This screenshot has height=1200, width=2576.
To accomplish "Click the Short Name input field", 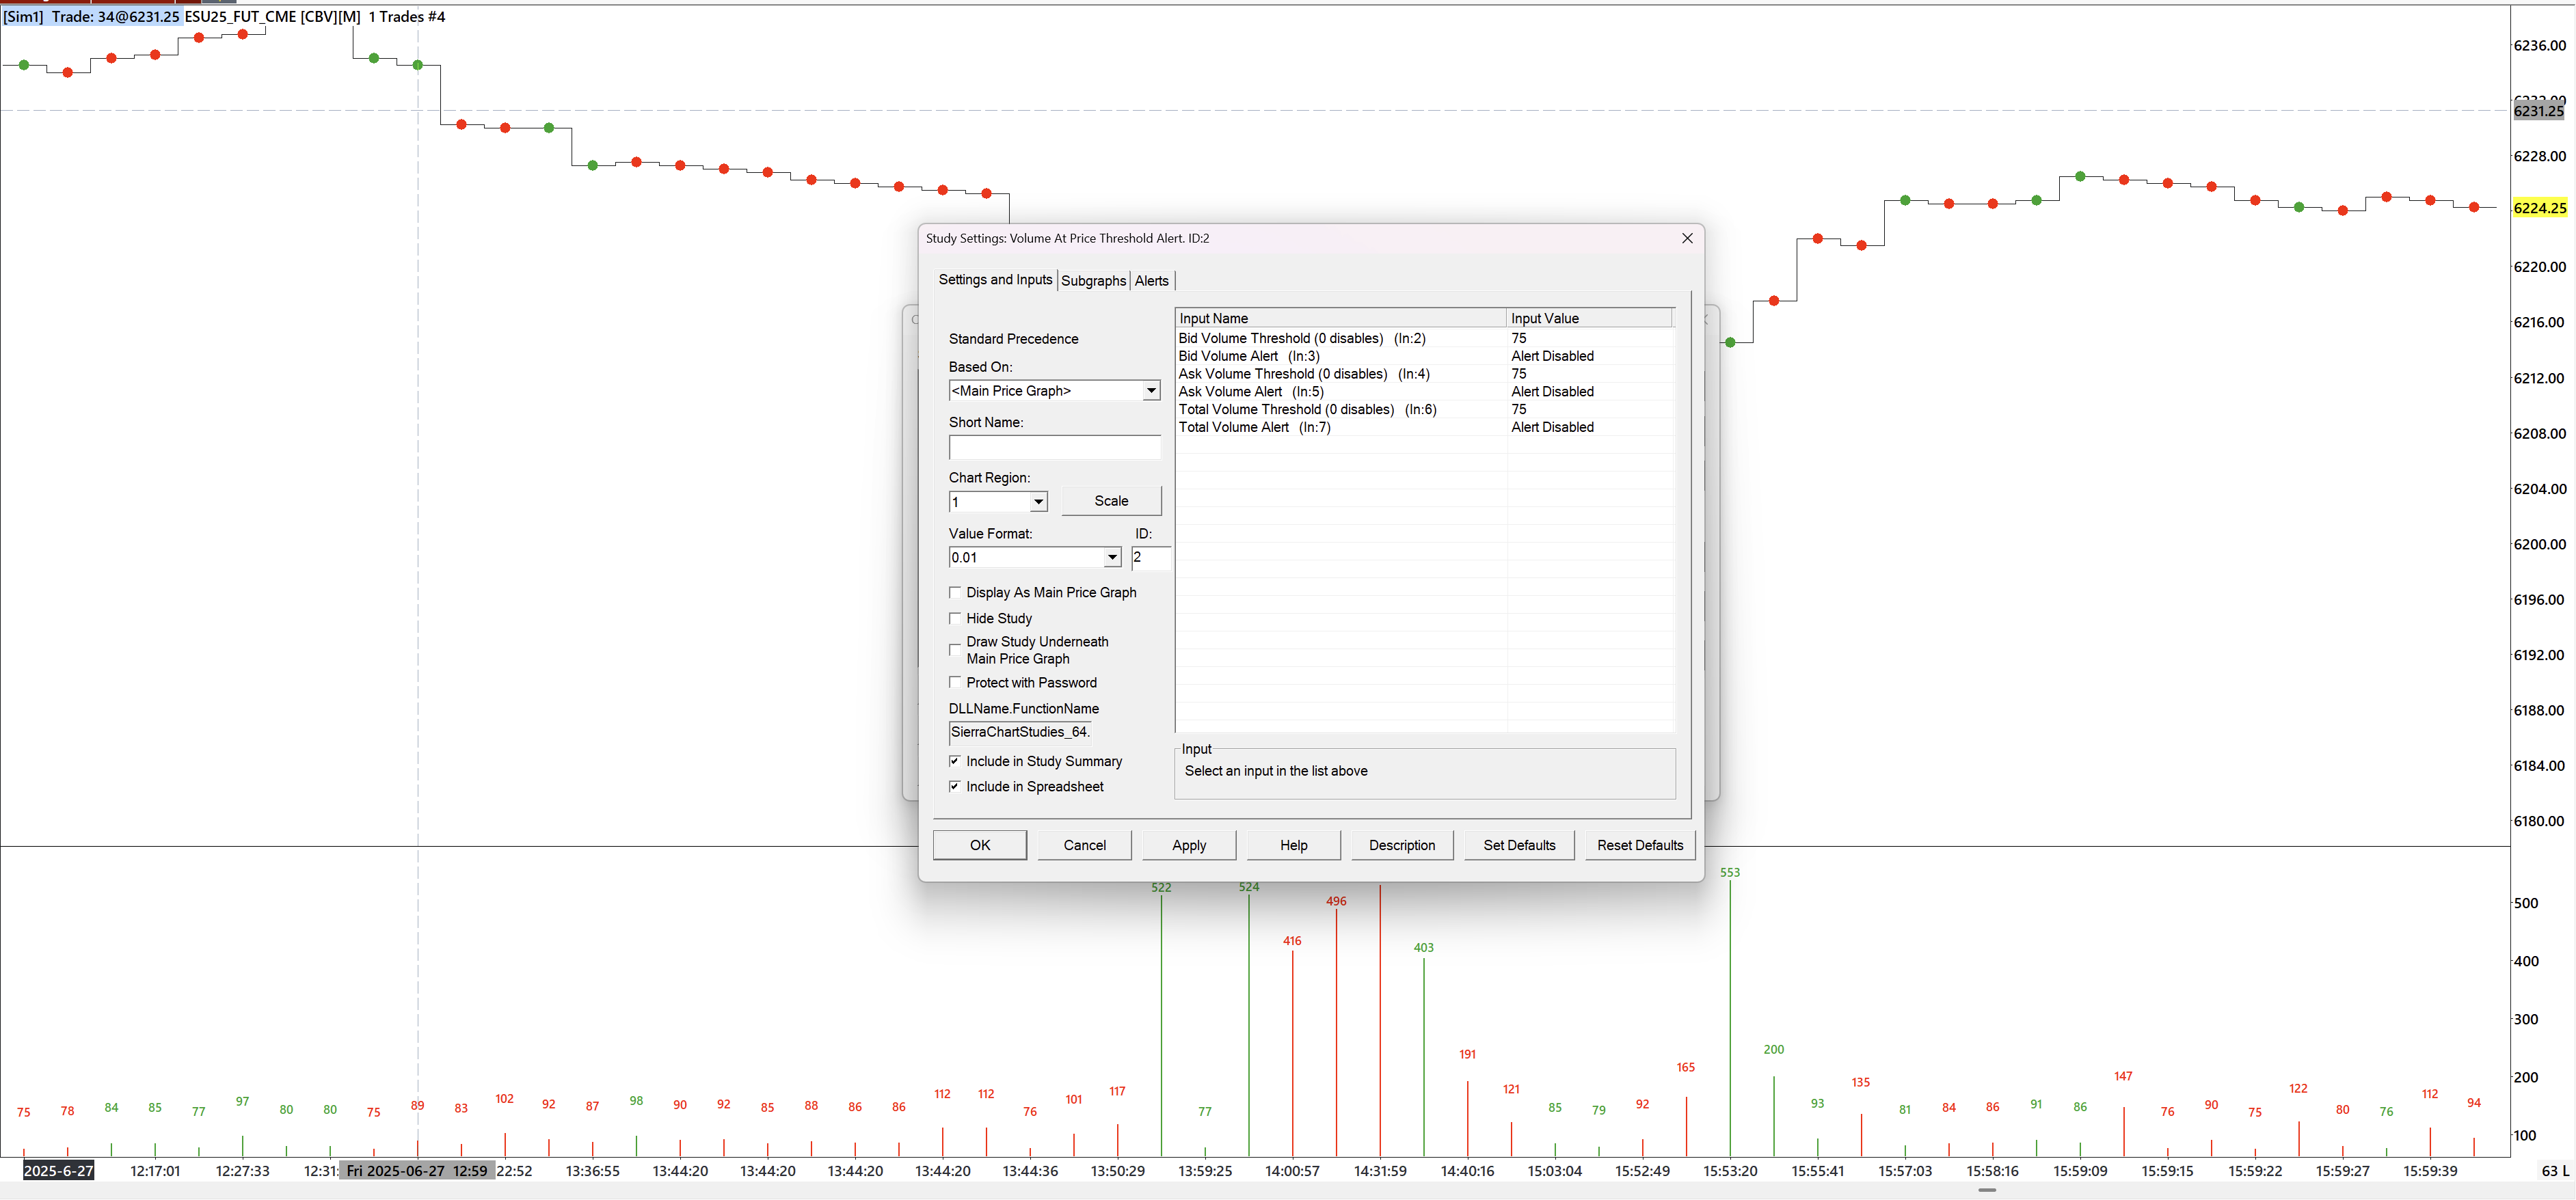I will pyautogui.click(x=1054, y=448).
